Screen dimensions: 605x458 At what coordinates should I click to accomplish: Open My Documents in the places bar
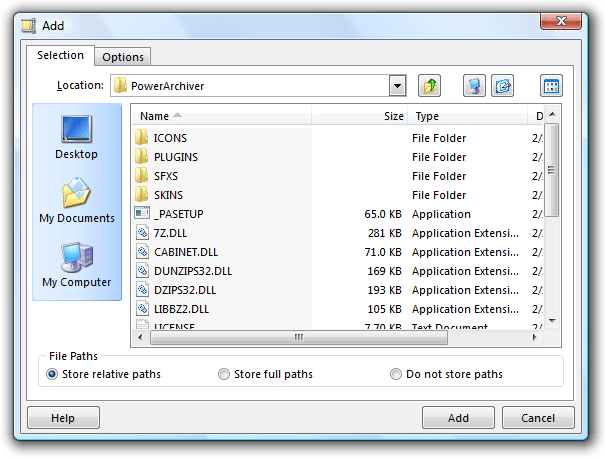click(77, 200)
